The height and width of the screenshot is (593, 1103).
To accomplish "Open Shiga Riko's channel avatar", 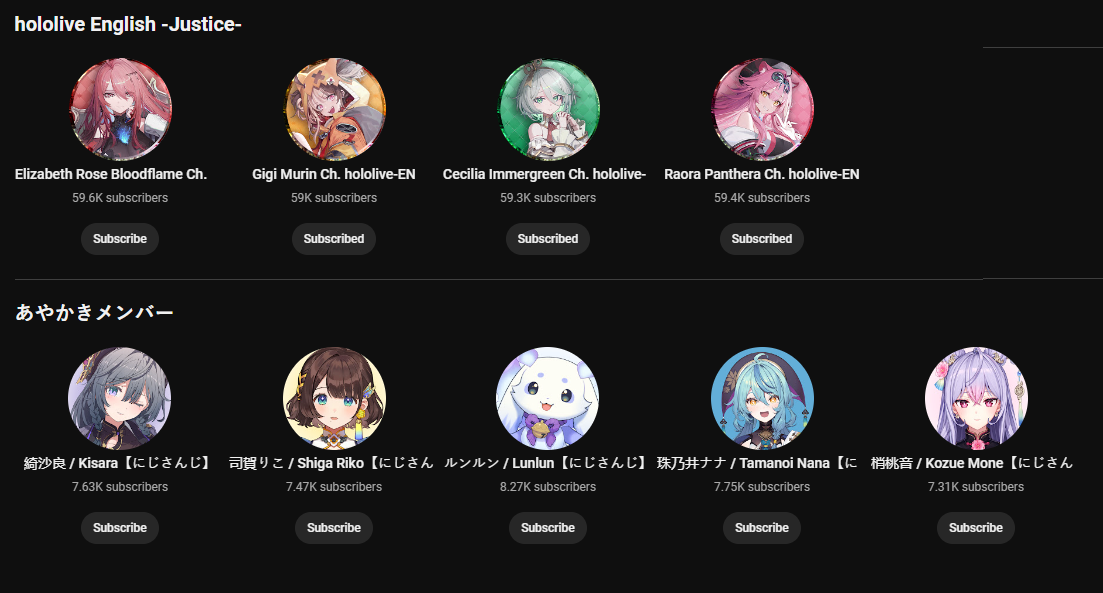I will point(334,398).
